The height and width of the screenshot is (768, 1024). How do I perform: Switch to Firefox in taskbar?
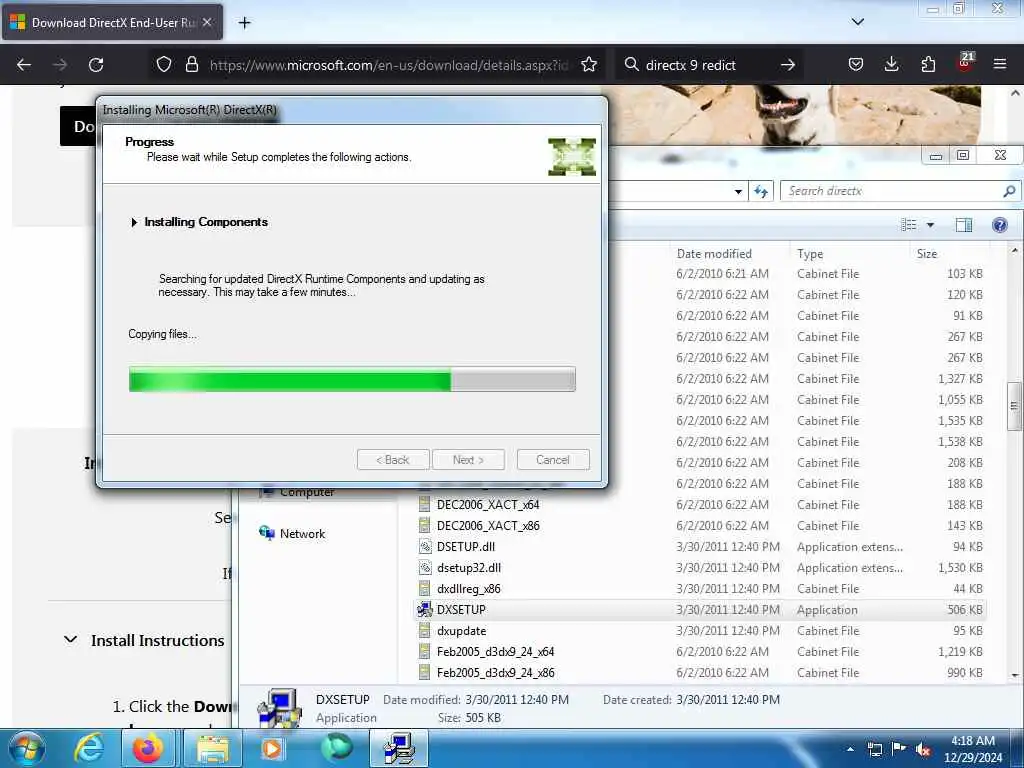pos(148,748)
